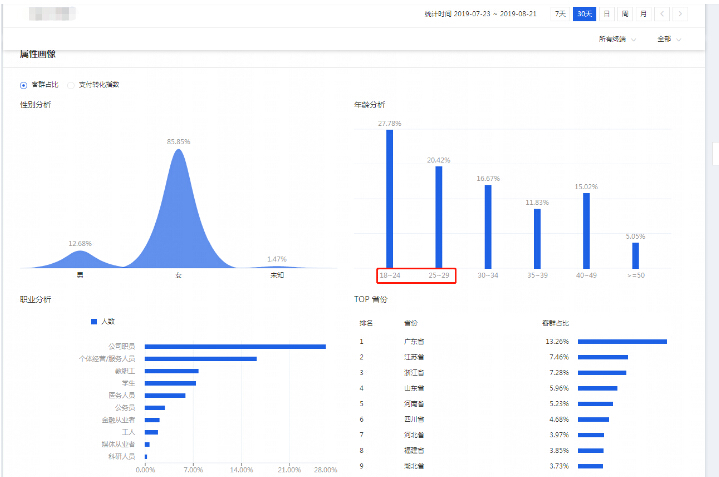Screen dimensions: 719x477
Task: Toggle the 人数 legend color swatch
Action: [94, 321]
